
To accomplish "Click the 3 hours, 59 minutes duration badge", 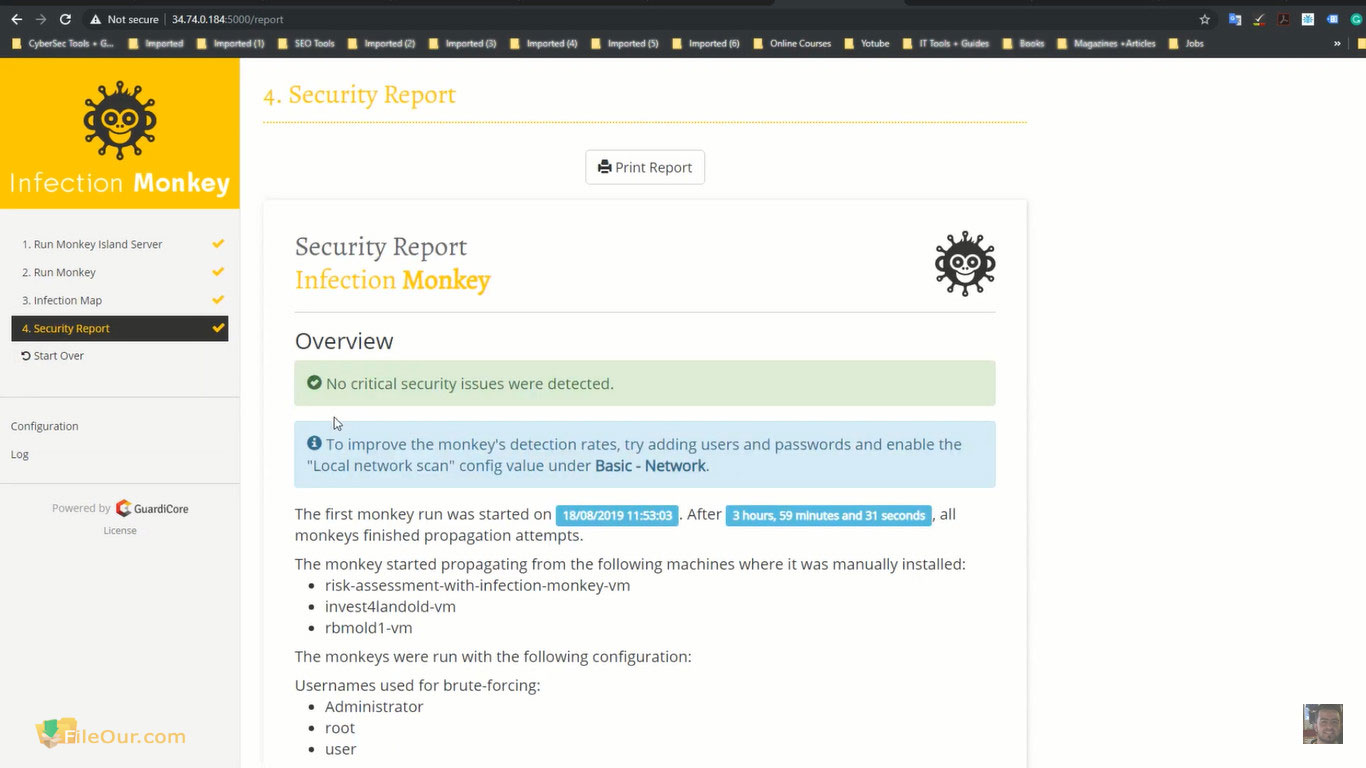I will tap(829, 516).
